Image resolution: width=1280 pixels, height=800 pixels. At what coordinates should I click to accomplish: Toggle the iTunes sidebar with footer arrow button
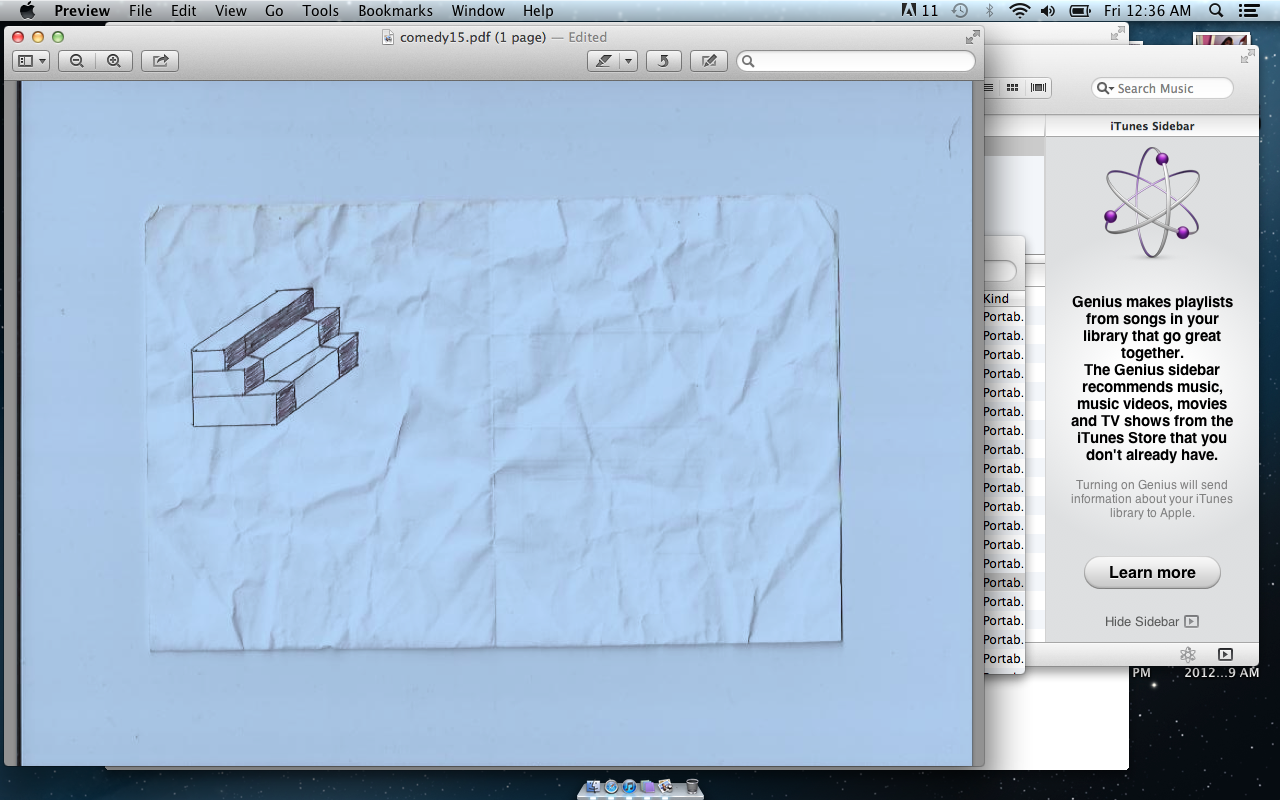click(x=1225, y=654)
